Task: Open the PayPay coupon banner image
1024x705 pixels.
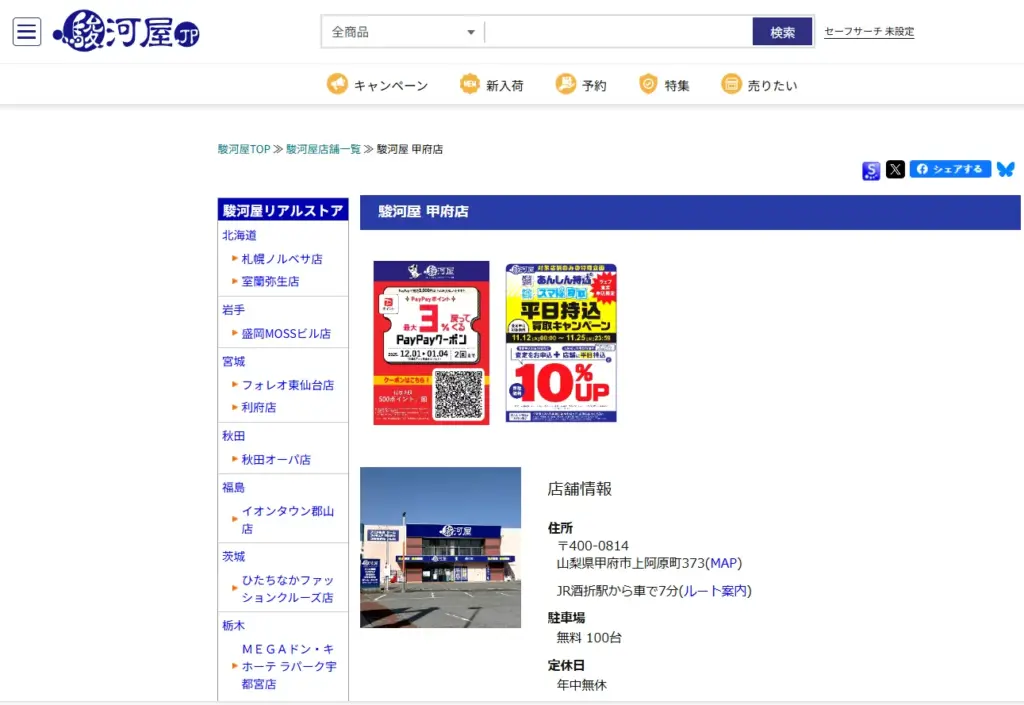Action: point(431,343)
